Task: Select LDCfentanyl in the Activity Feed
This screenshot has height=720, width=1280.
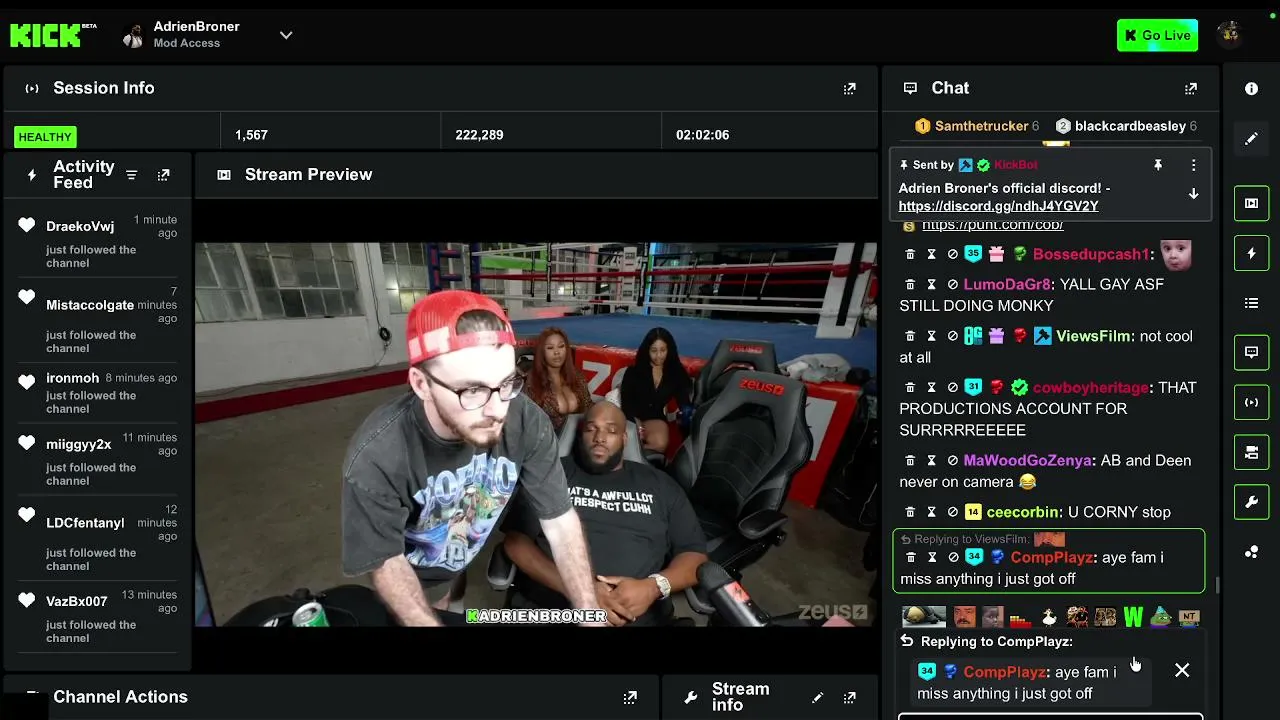Action: pyautogui.click(x=85, y=523)
